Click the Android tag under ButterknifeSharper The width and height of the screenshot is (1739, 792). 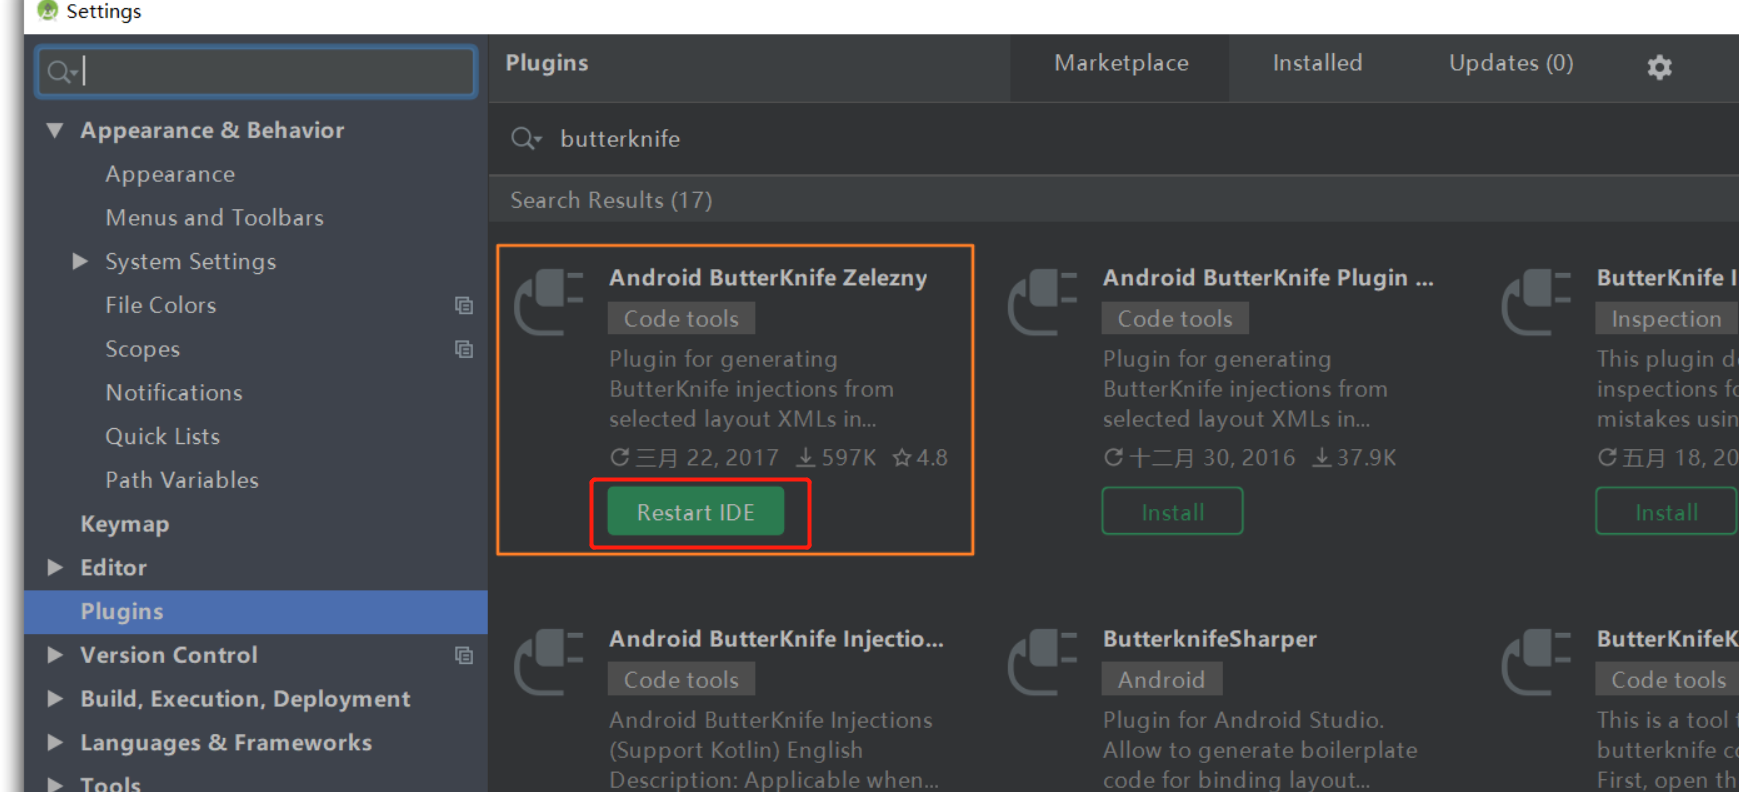[x=1161, y=680]
